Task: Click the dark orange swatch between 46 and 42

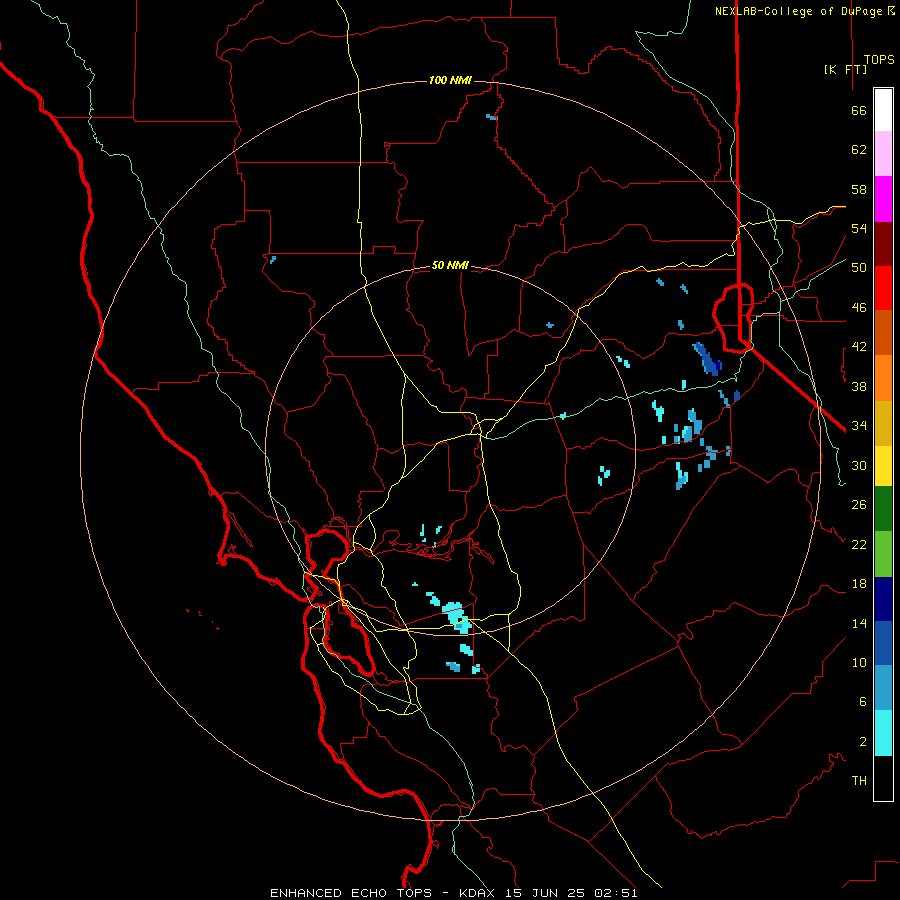Action: tap(883, 332)
